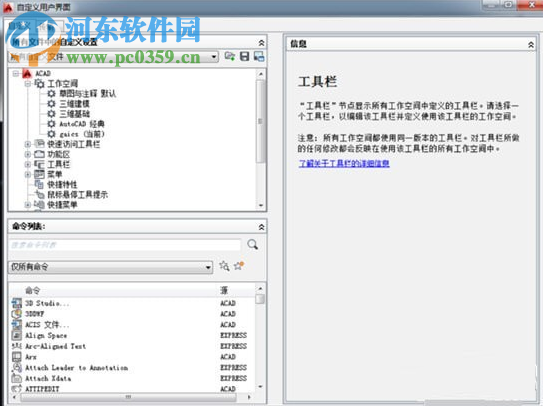Click the search magnifier icon in command list
543x406 pixels.
[252, 245]
